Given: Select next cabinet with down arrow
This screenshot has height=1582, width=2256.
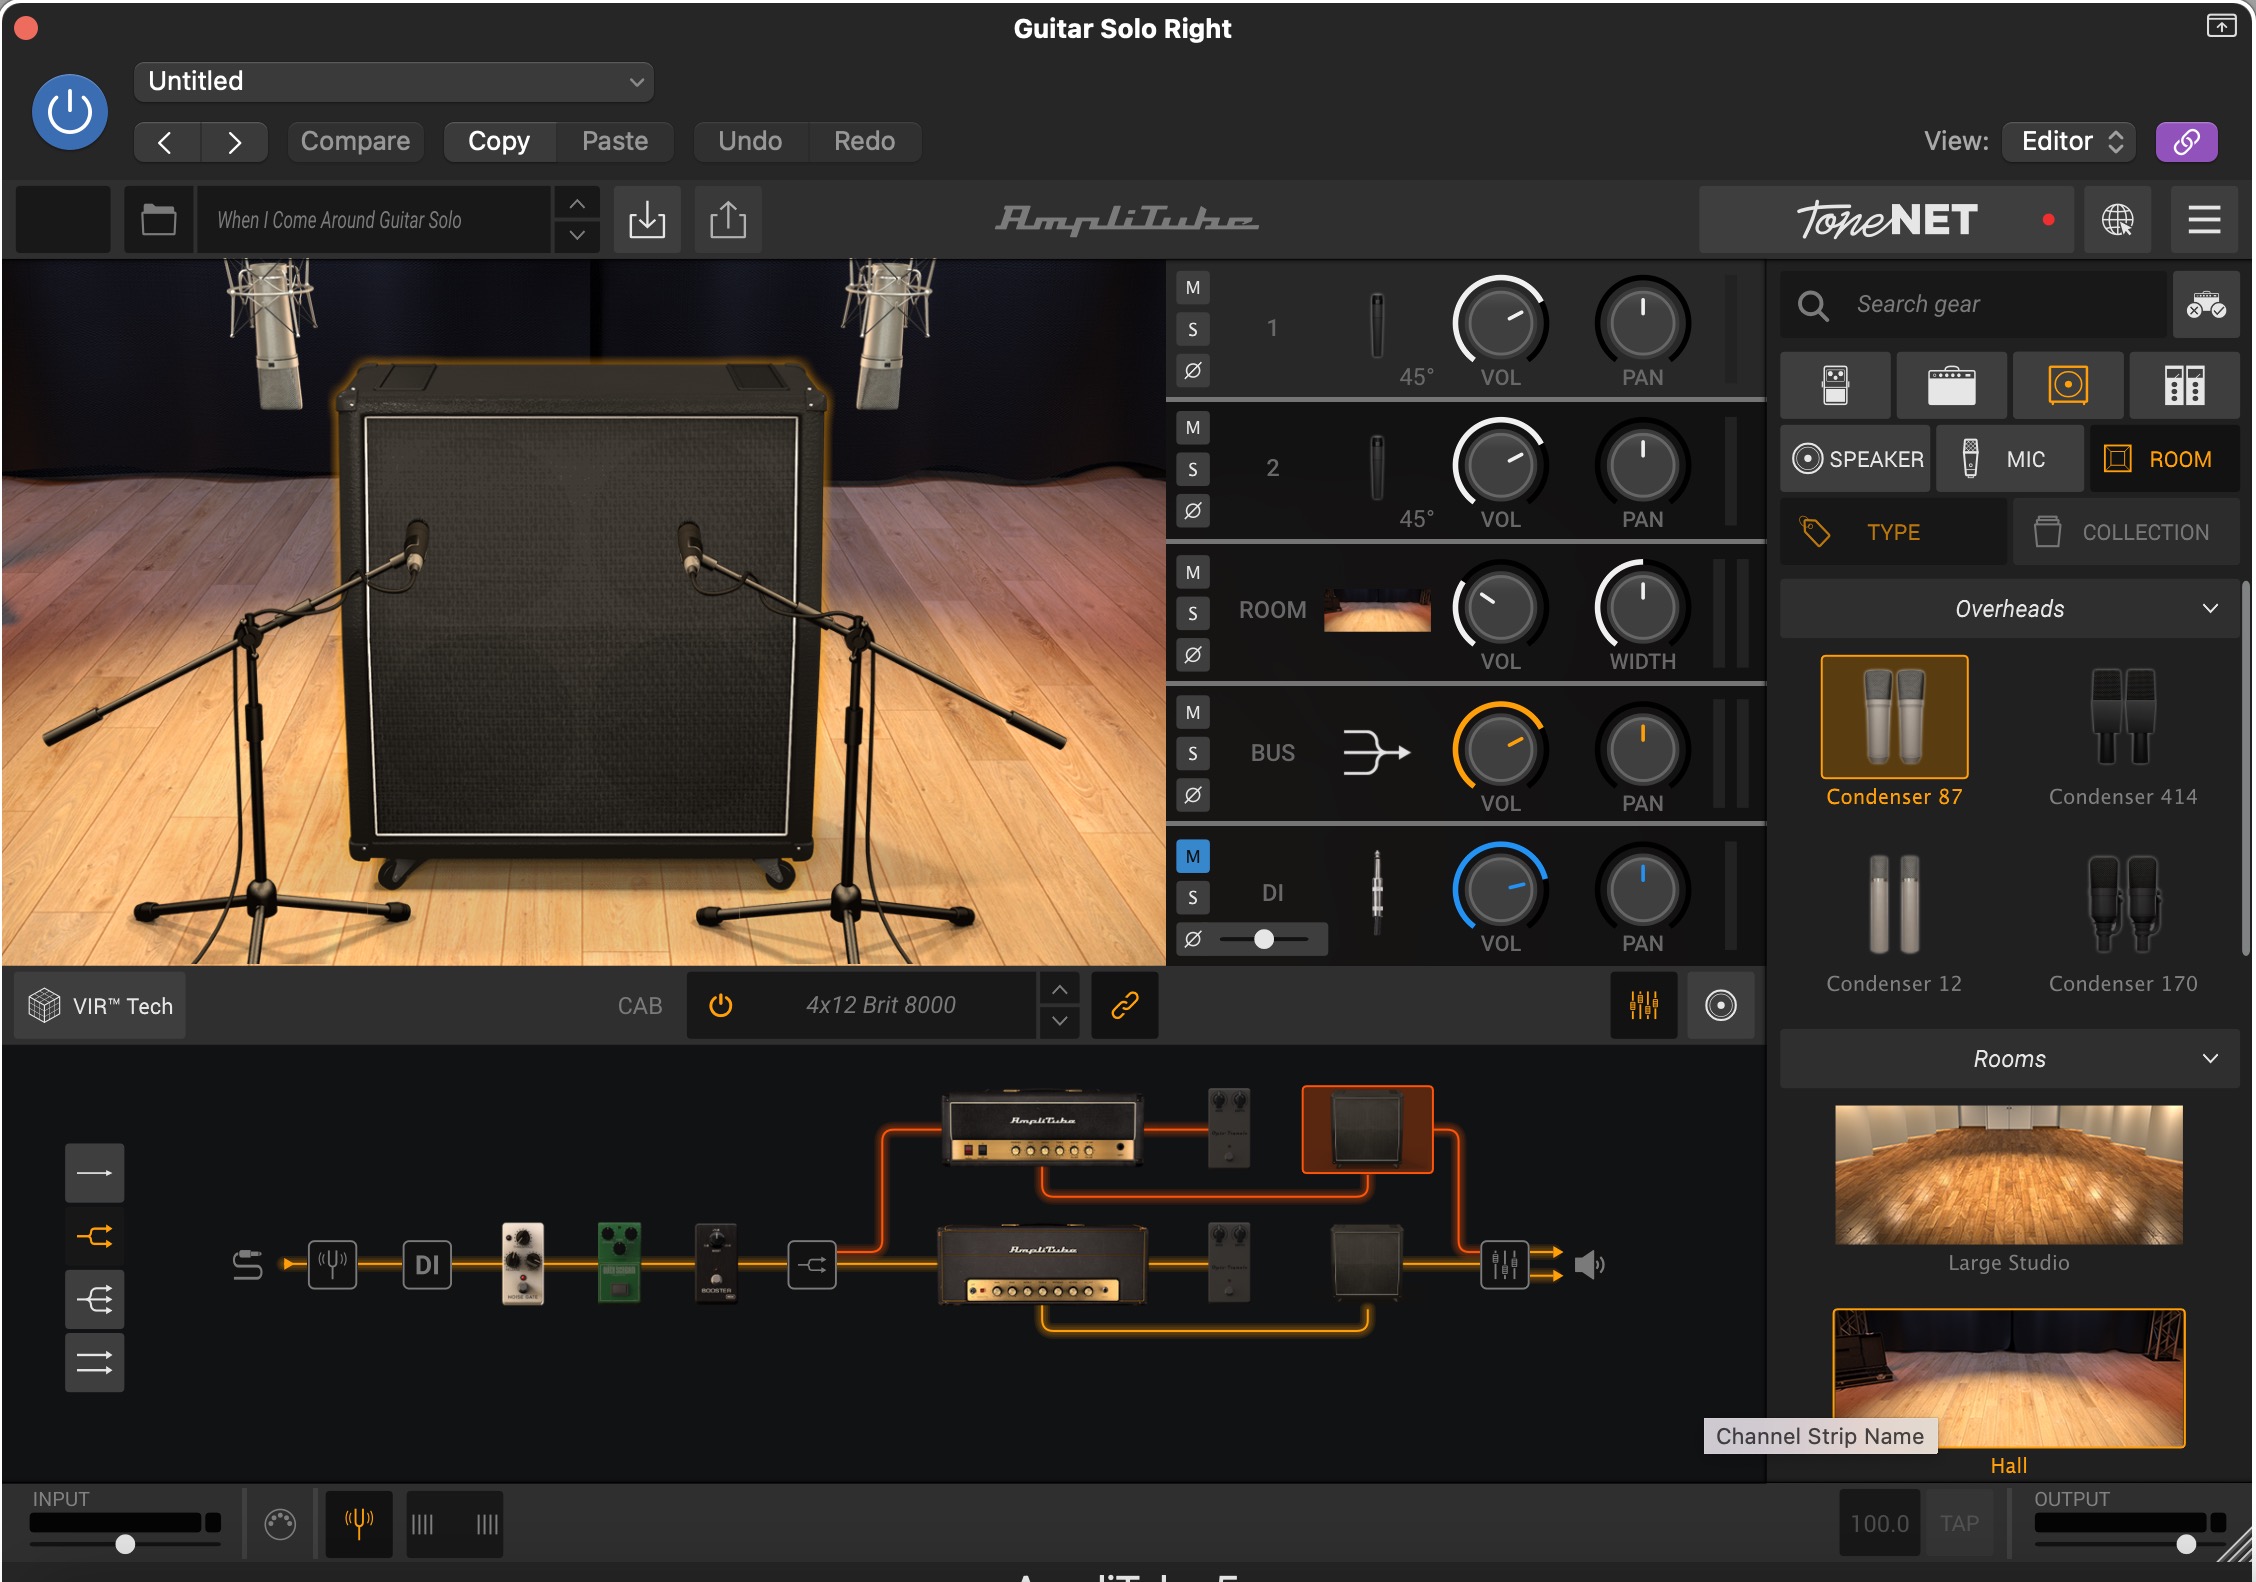Looking at the screenshot, I should tap(1060, 1022).
